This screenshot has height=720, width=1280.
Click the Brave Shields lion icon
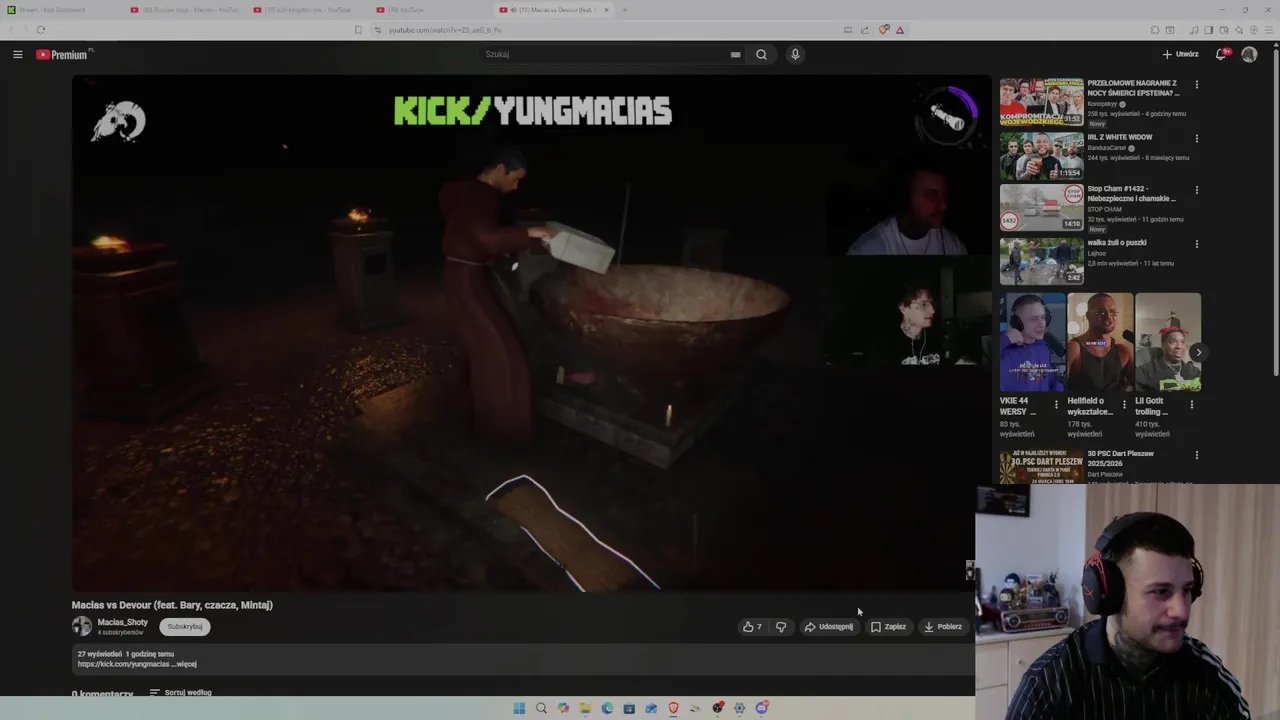coord(883,30)
